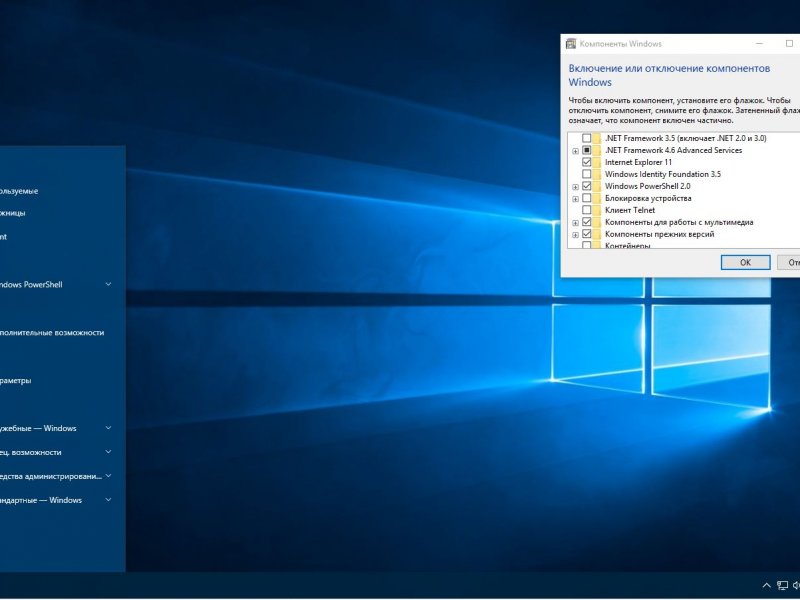Disable the Компоненты прежних версий checkbox
Viewport: 800px width, 600px height.
(x=587, y=234)
